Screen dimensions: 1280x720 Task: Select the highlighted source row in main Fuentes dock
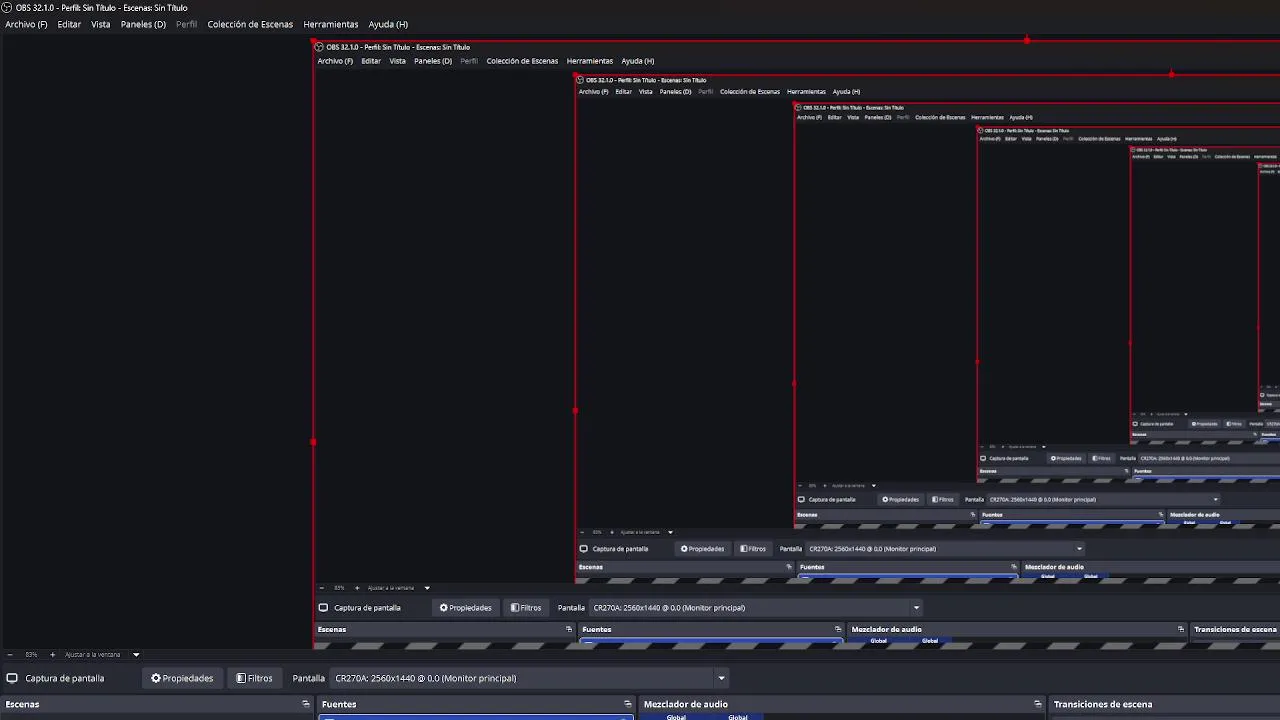click(476, 717)
